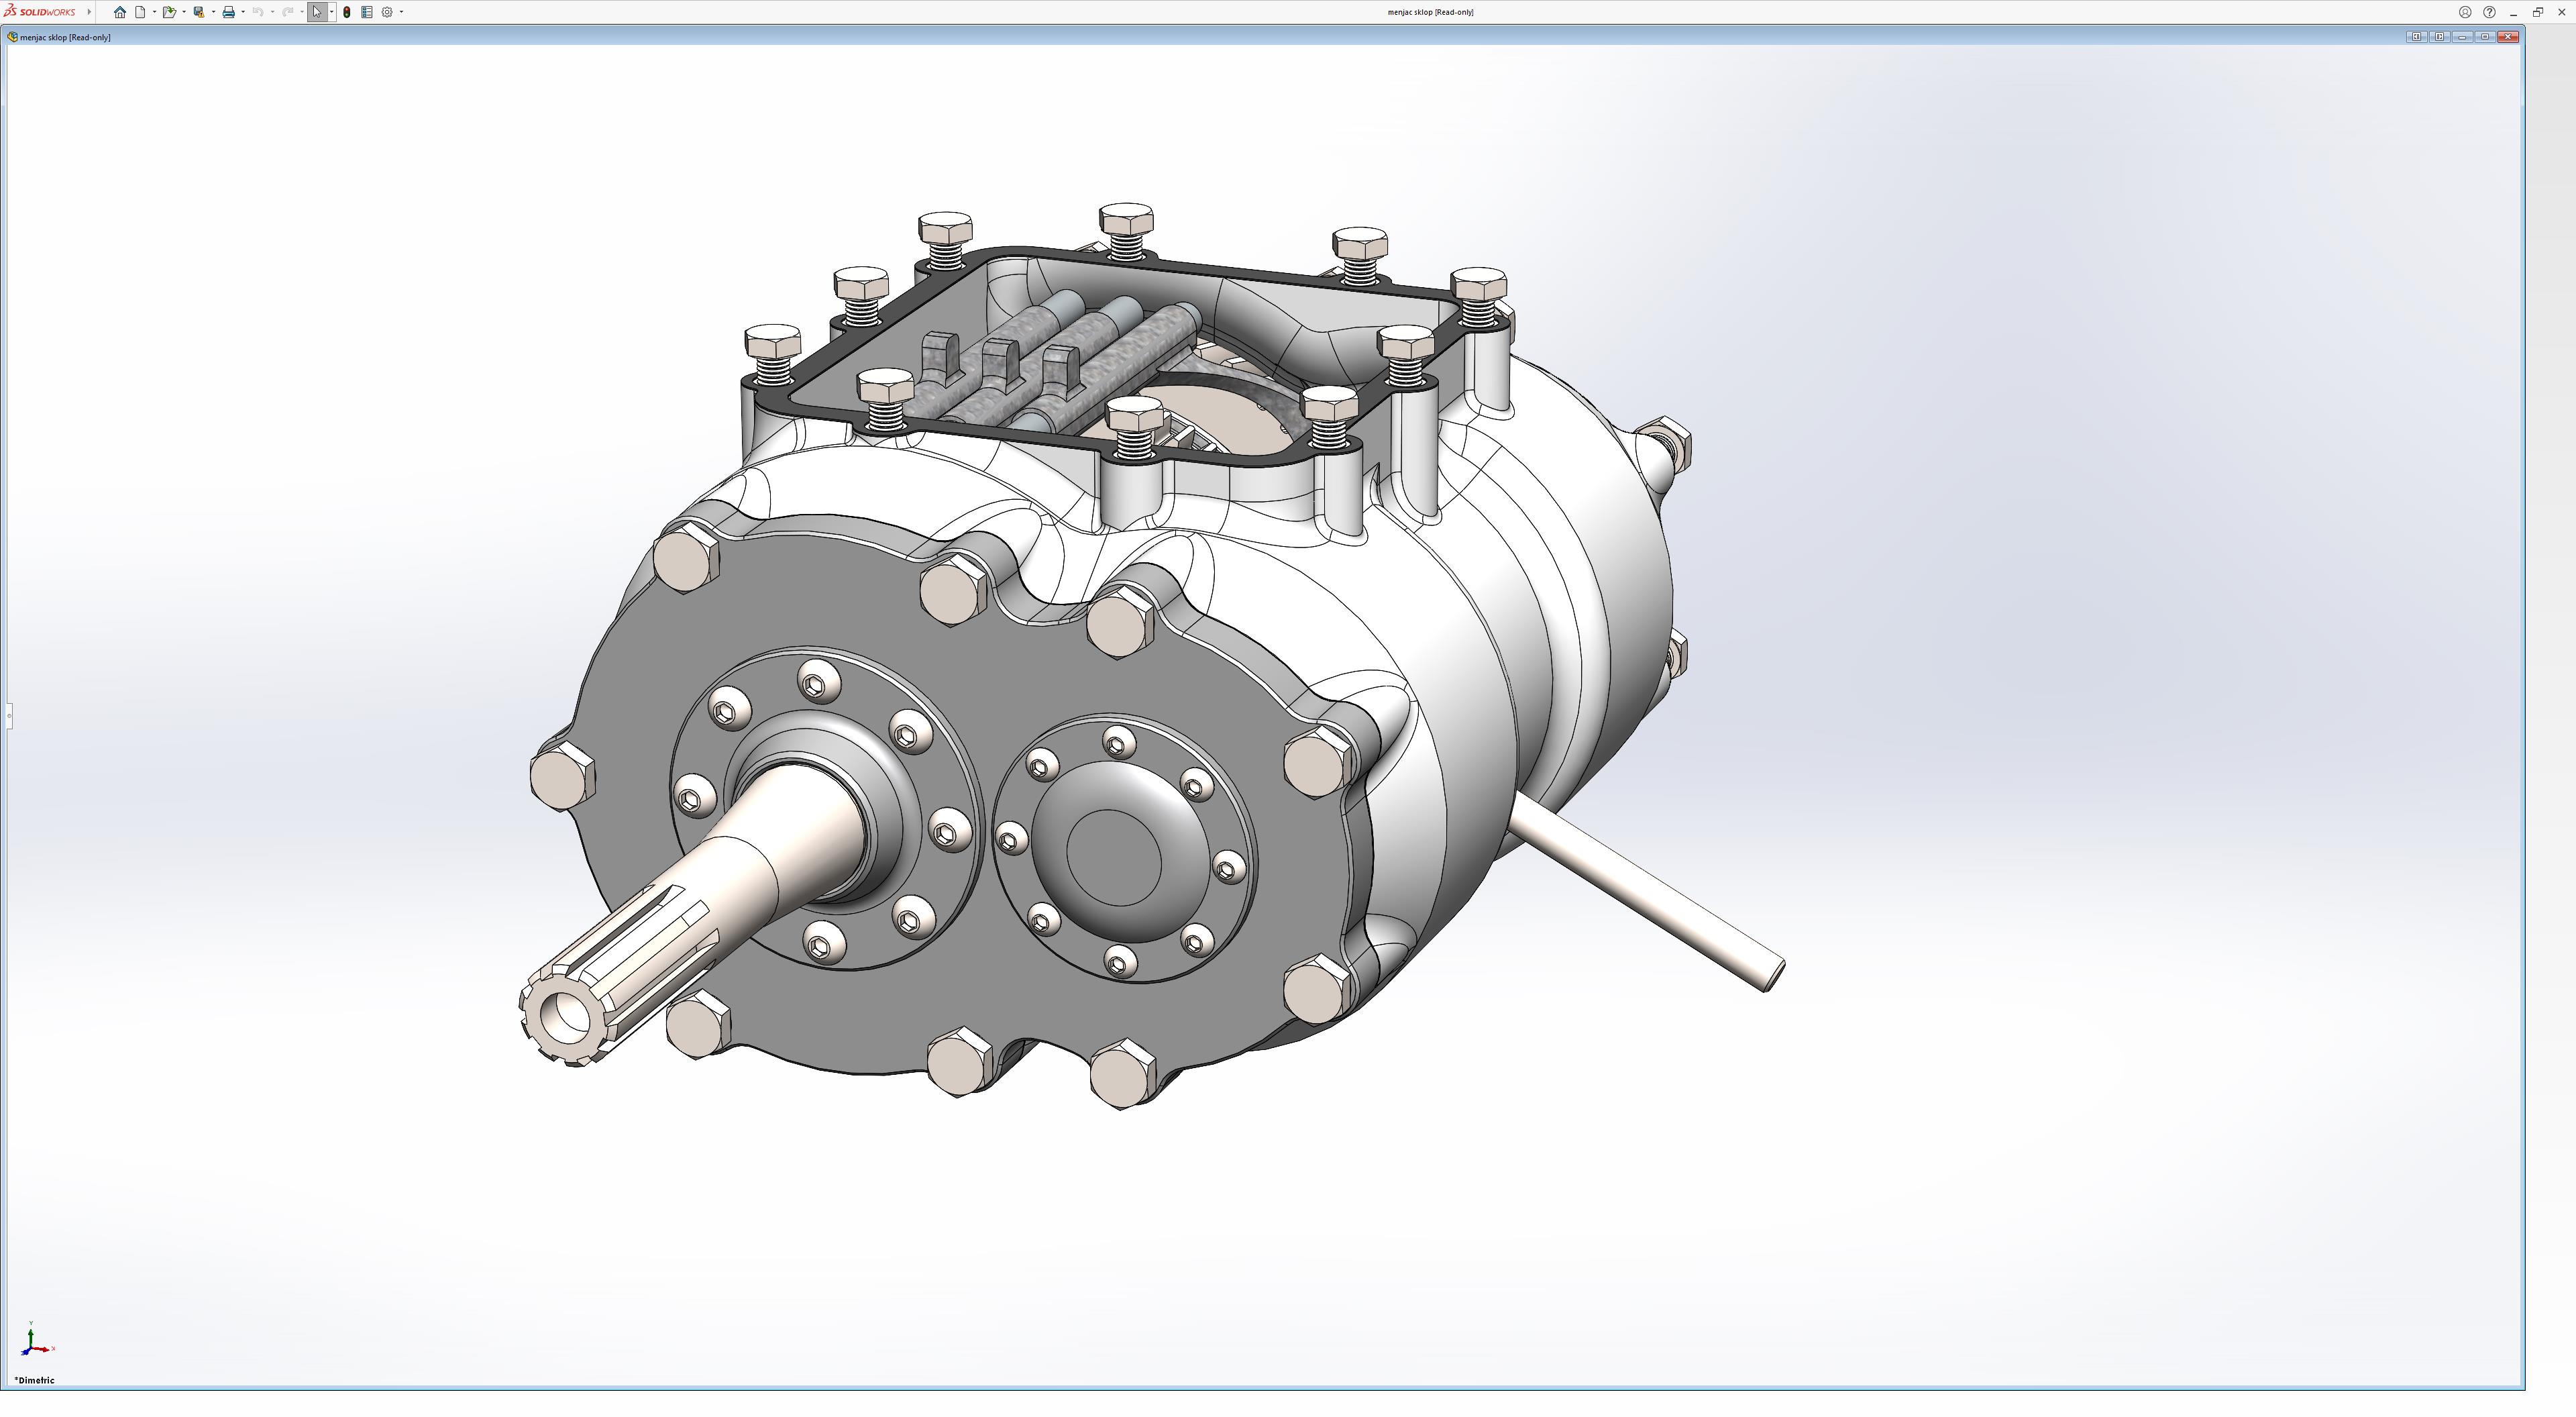The image size is (2576, 1417).
Task: Click the user login account icon
Action: pyautogui.click(x=2465, y=12)
